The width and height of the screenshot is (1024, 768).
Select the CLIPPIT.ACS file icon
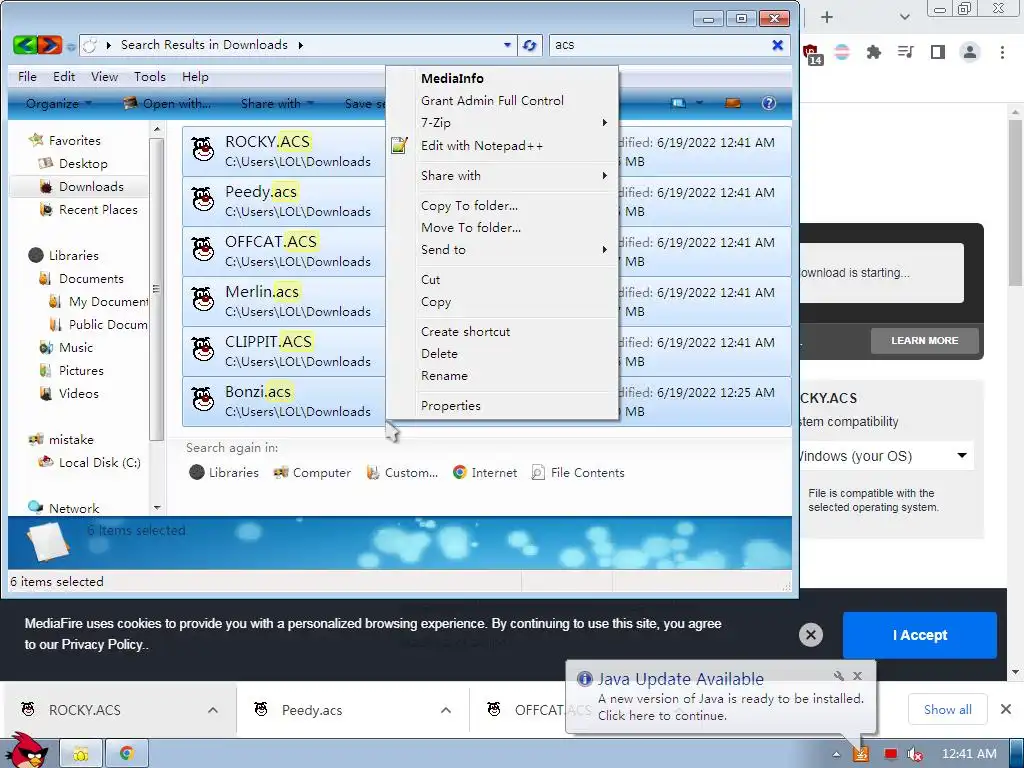coord(203,349)
